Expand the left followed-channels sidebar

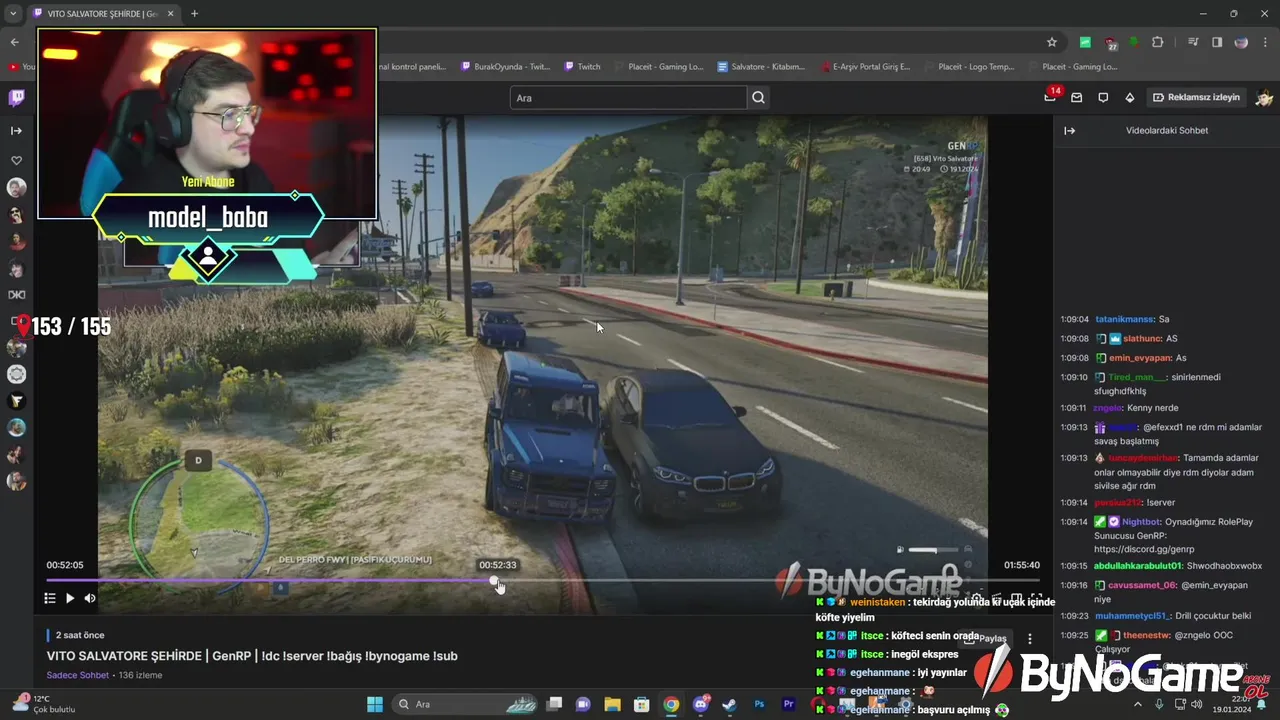tap(16, 131)
